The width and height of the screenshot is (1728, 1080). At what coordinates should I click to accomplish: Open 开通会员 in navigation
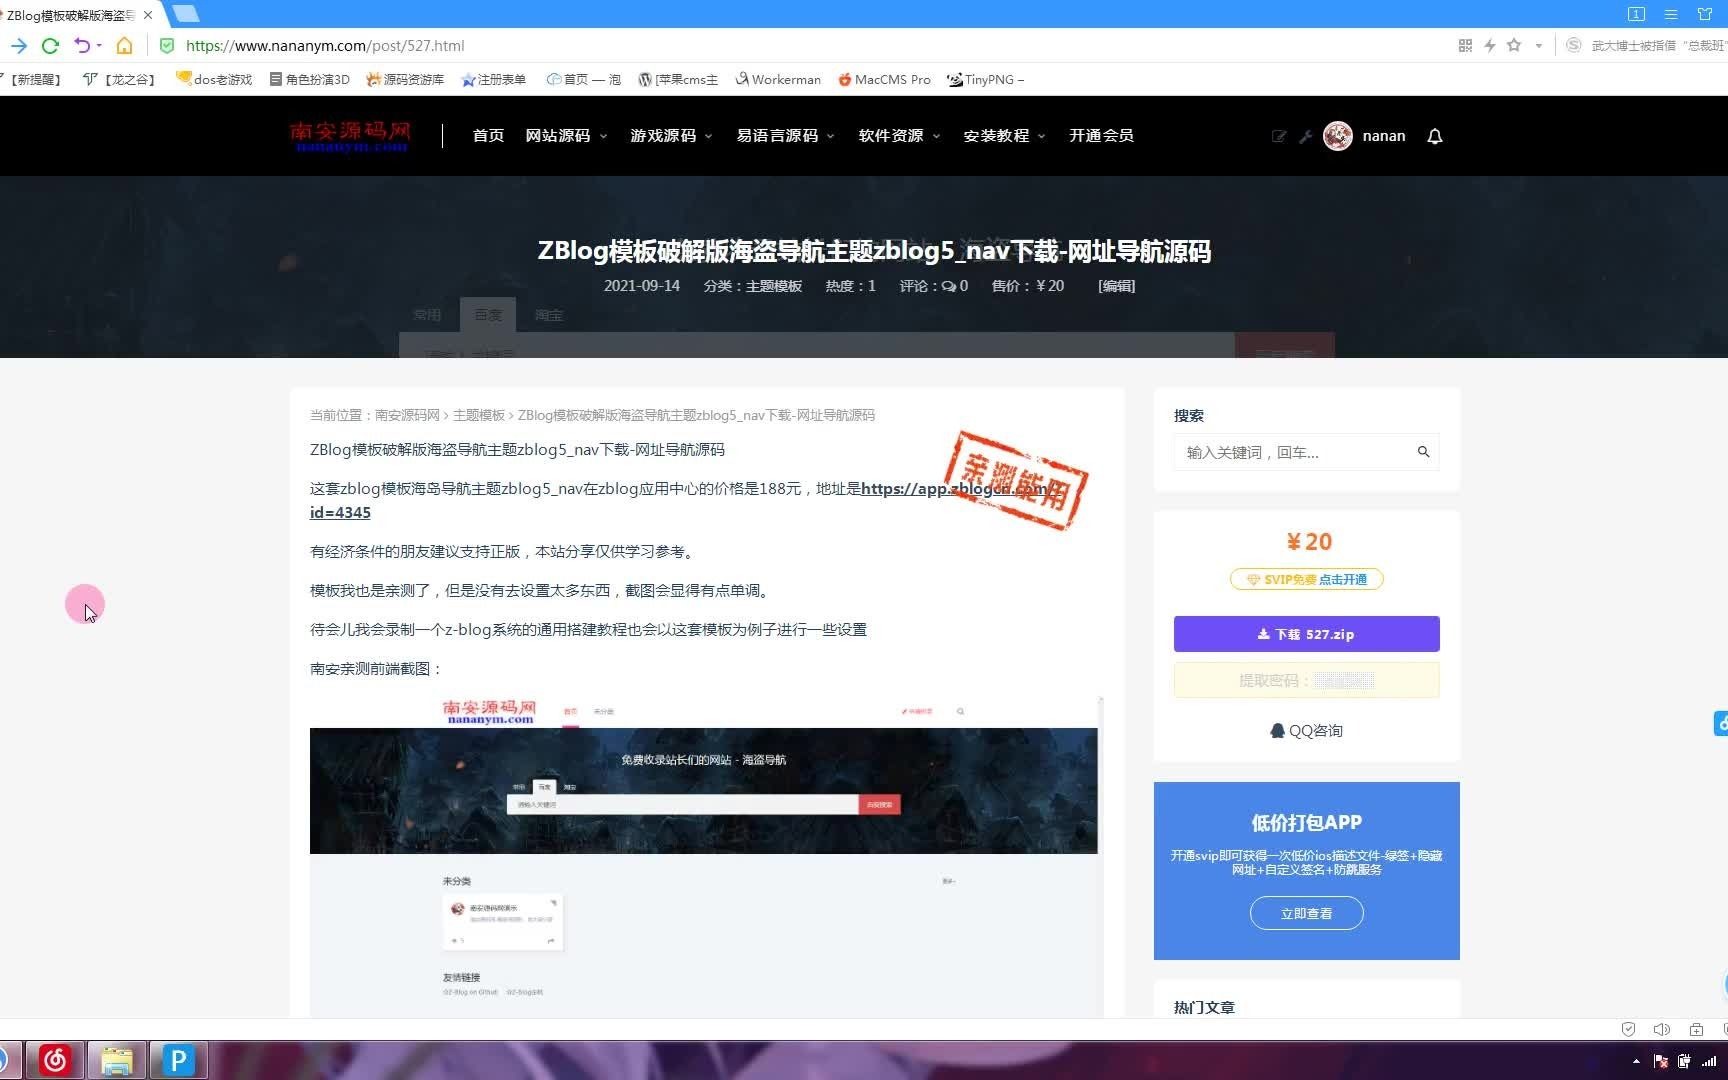point(1101,136)
